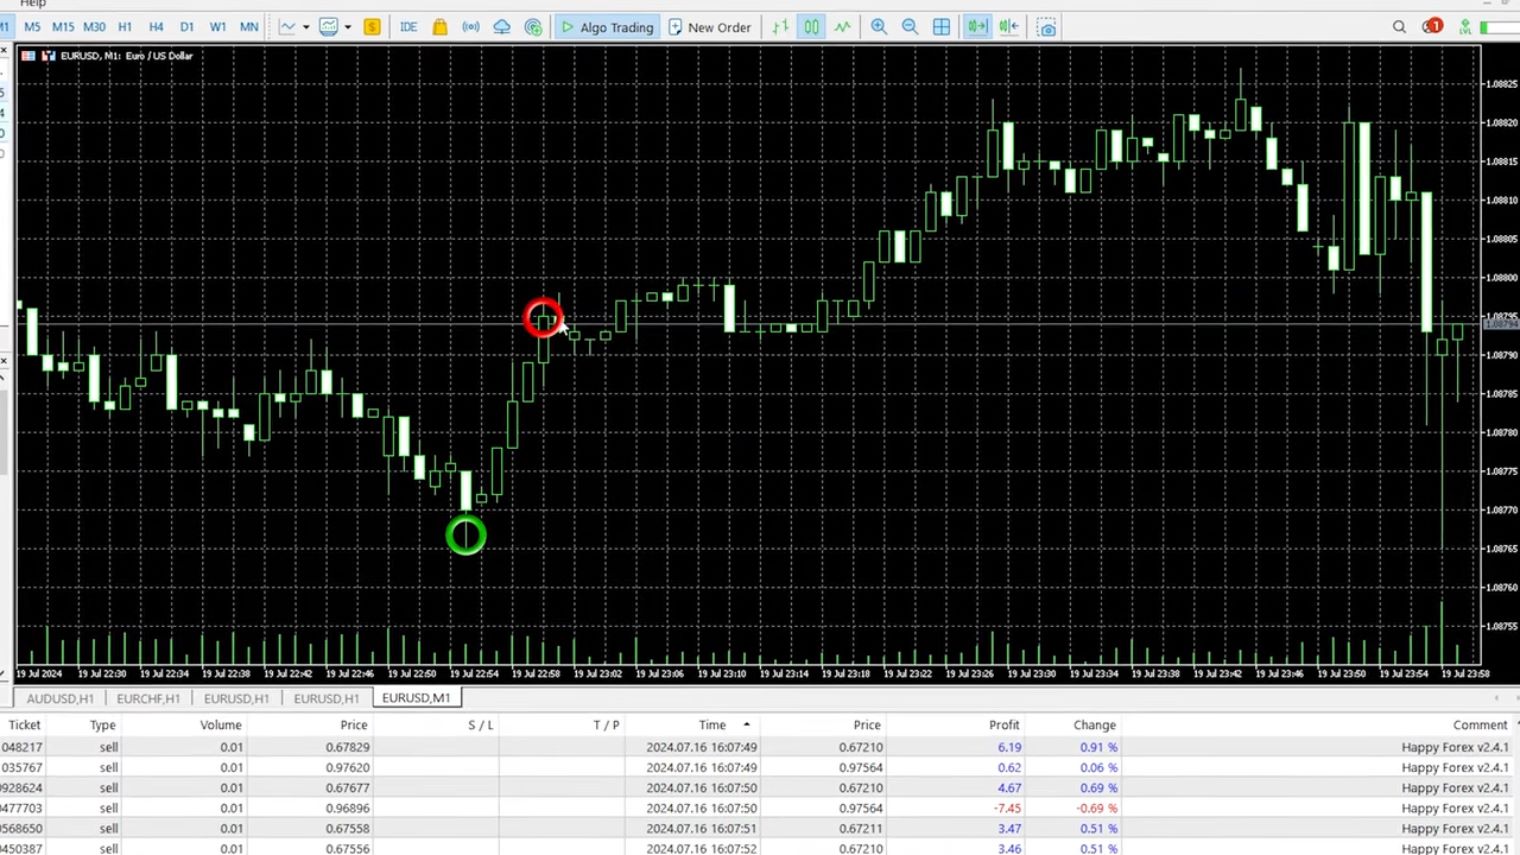Image resolution: width=1520 pixels, height=855 pixels.
Task: Open MetaEditor via the IDE icon
Action: (x=408, y=27)
